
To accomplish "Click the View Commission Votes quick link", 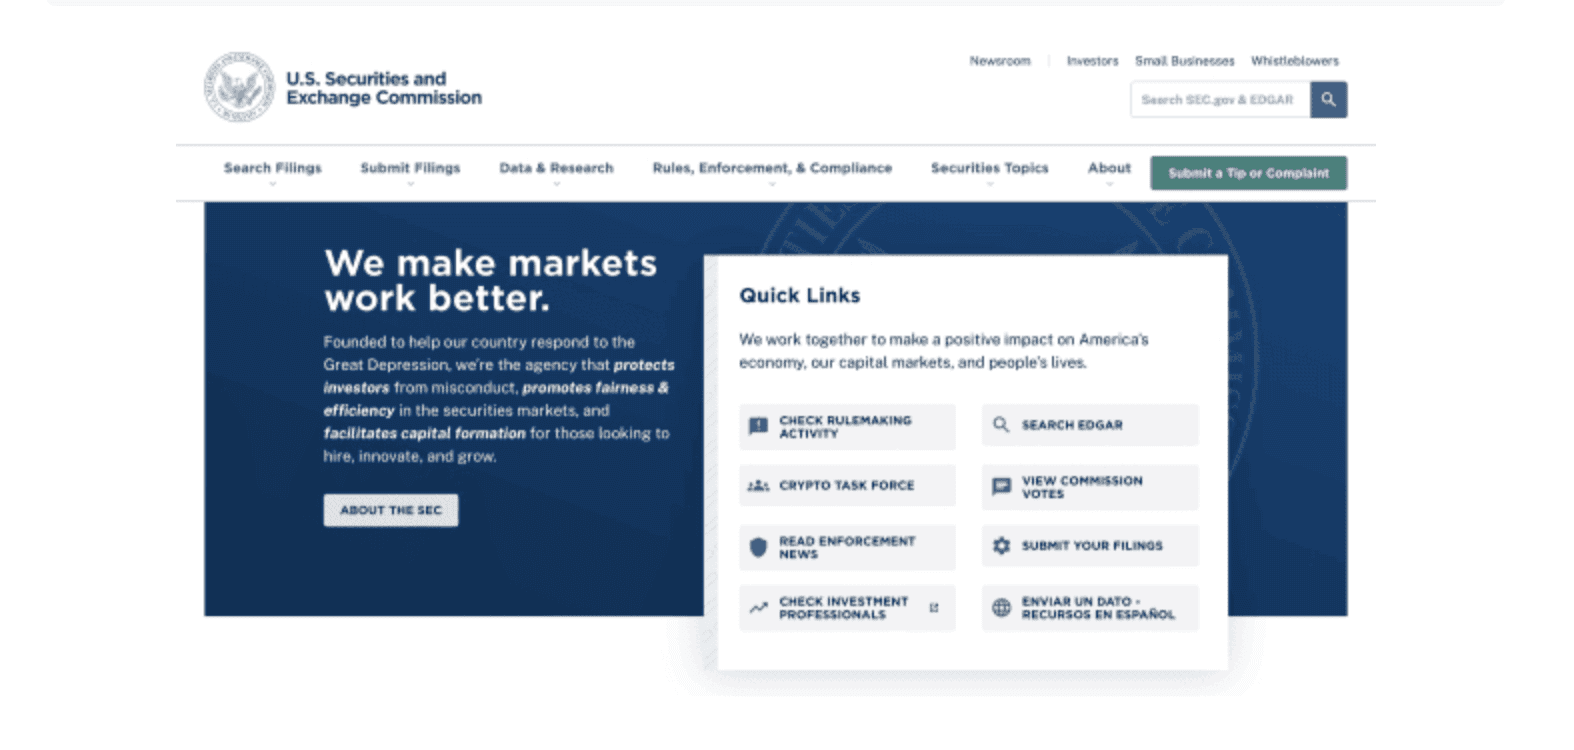I will coord(1090,487).
